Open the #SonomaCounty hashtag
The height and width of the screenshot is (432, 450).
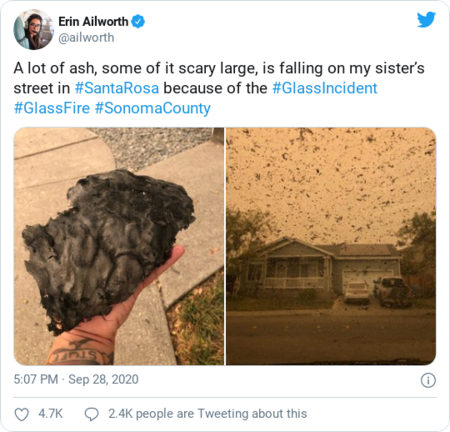[153, 109]
